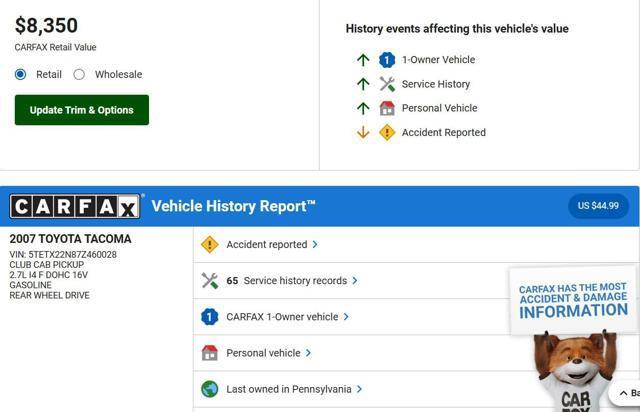Click the VIN 5TETX22N87Z460028 text
Image resolution: width=640 pixels, height=412 pixels.
pos(63,255)
